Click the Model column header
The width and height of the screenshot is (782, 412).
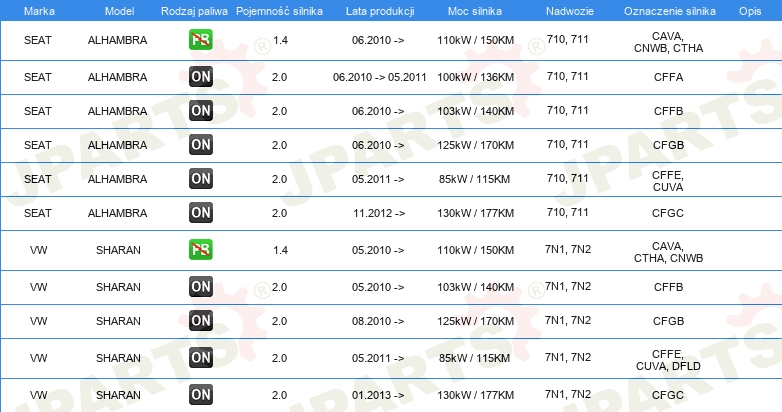(119, 11)
